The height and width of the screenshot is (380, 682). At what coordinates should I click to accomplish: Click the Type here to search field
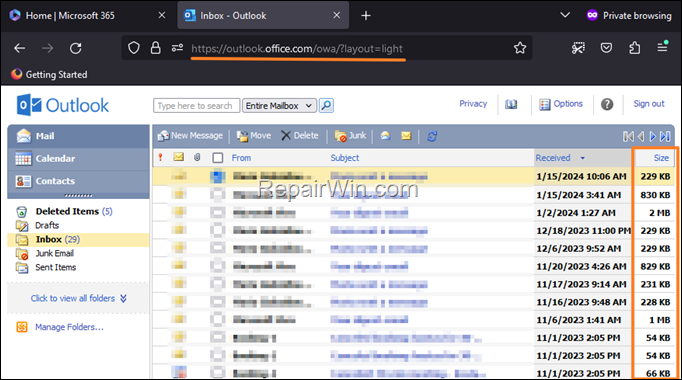point(196,106)
